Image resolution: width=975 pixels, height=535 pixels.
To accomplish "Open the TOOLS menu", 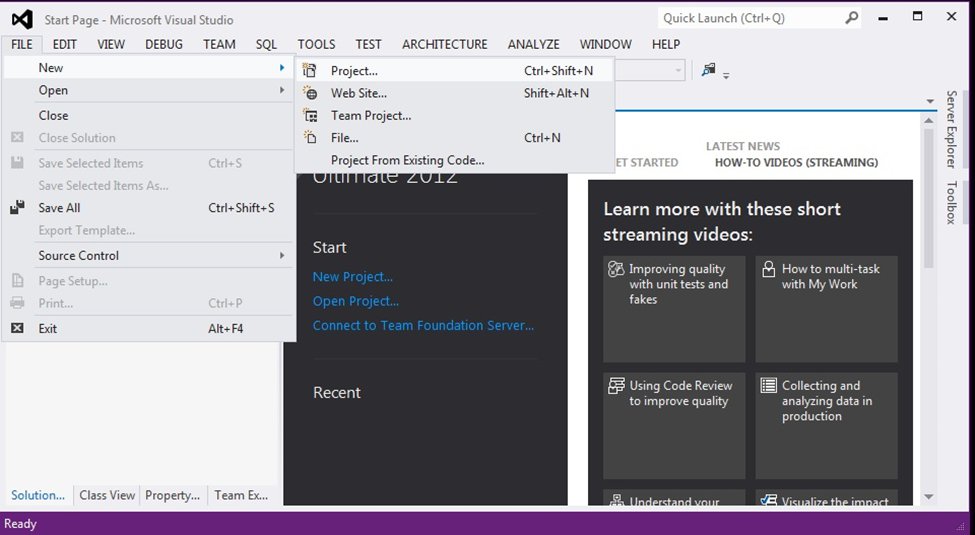I will point(317,44).
